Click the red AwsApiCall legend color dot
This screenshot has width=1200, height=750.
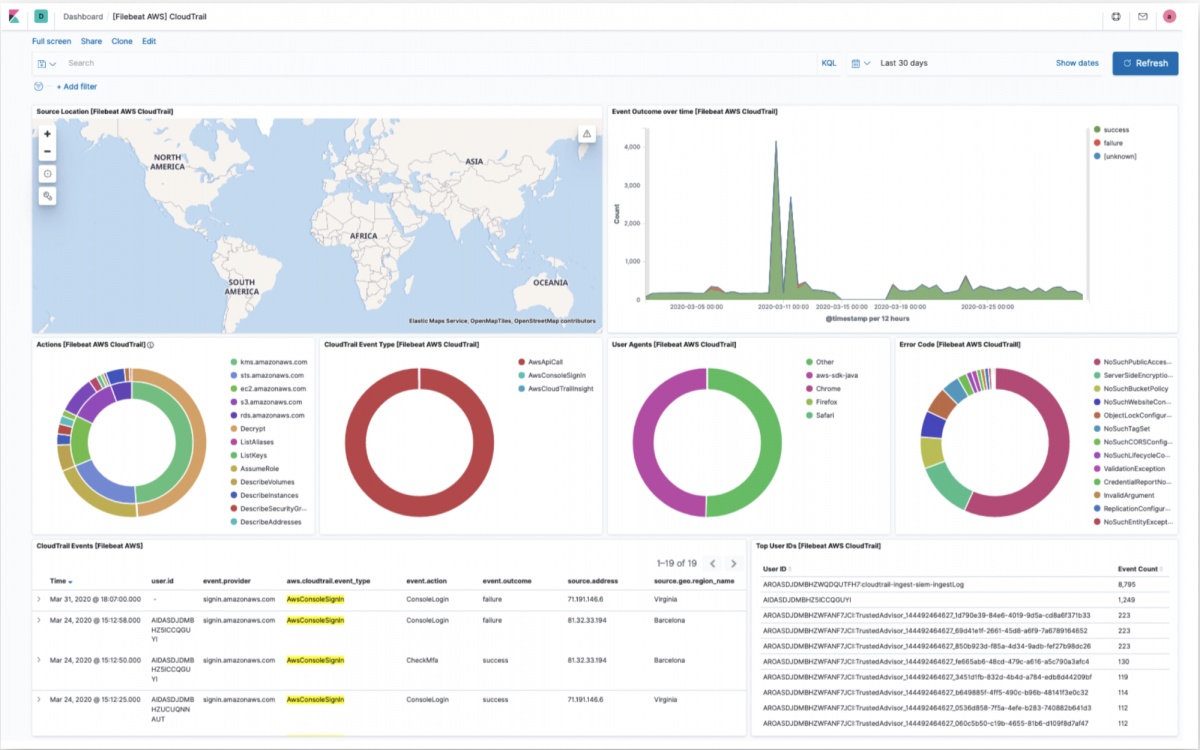click(x=521, y=362)
